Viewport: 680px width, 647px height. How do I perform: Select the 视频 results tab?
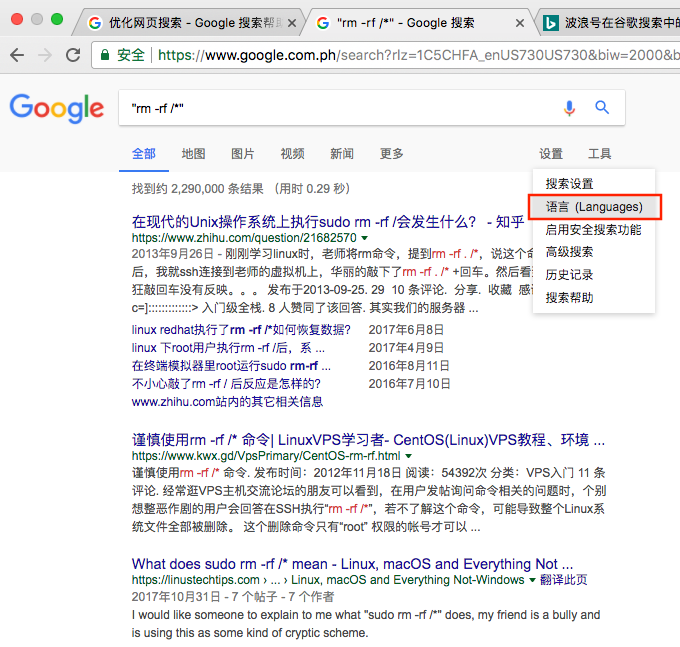[292, 154]
